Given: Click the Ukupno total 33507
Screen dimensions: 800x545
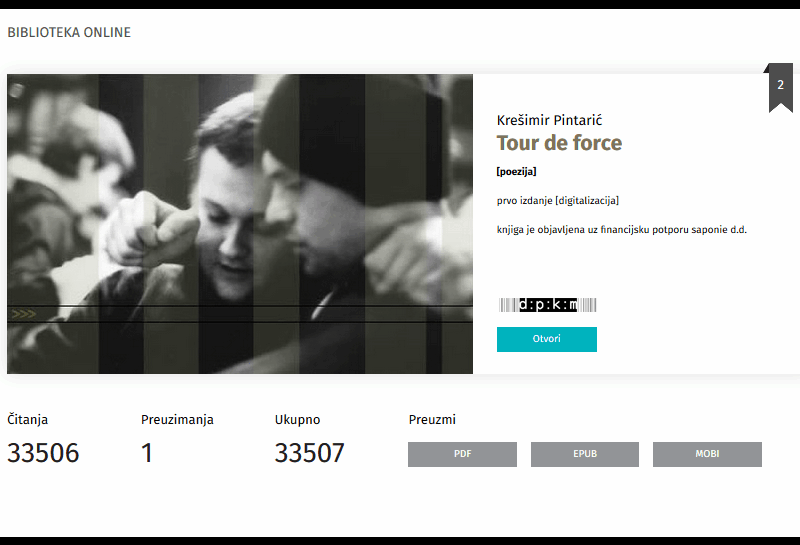Looking at the screenshot, I should pos(309,453).
